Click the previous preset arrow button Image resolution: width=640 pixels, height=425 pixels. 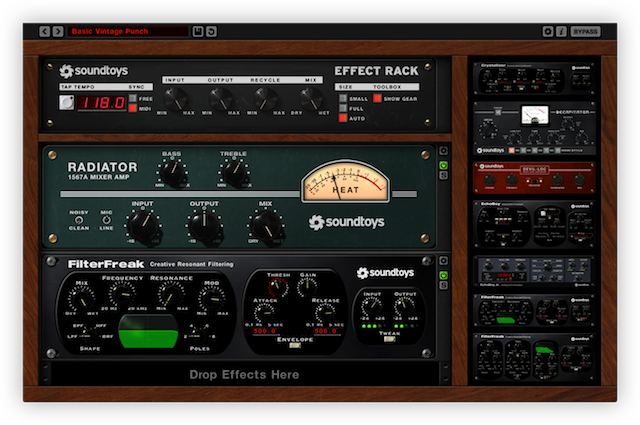(x=45, y=32)
